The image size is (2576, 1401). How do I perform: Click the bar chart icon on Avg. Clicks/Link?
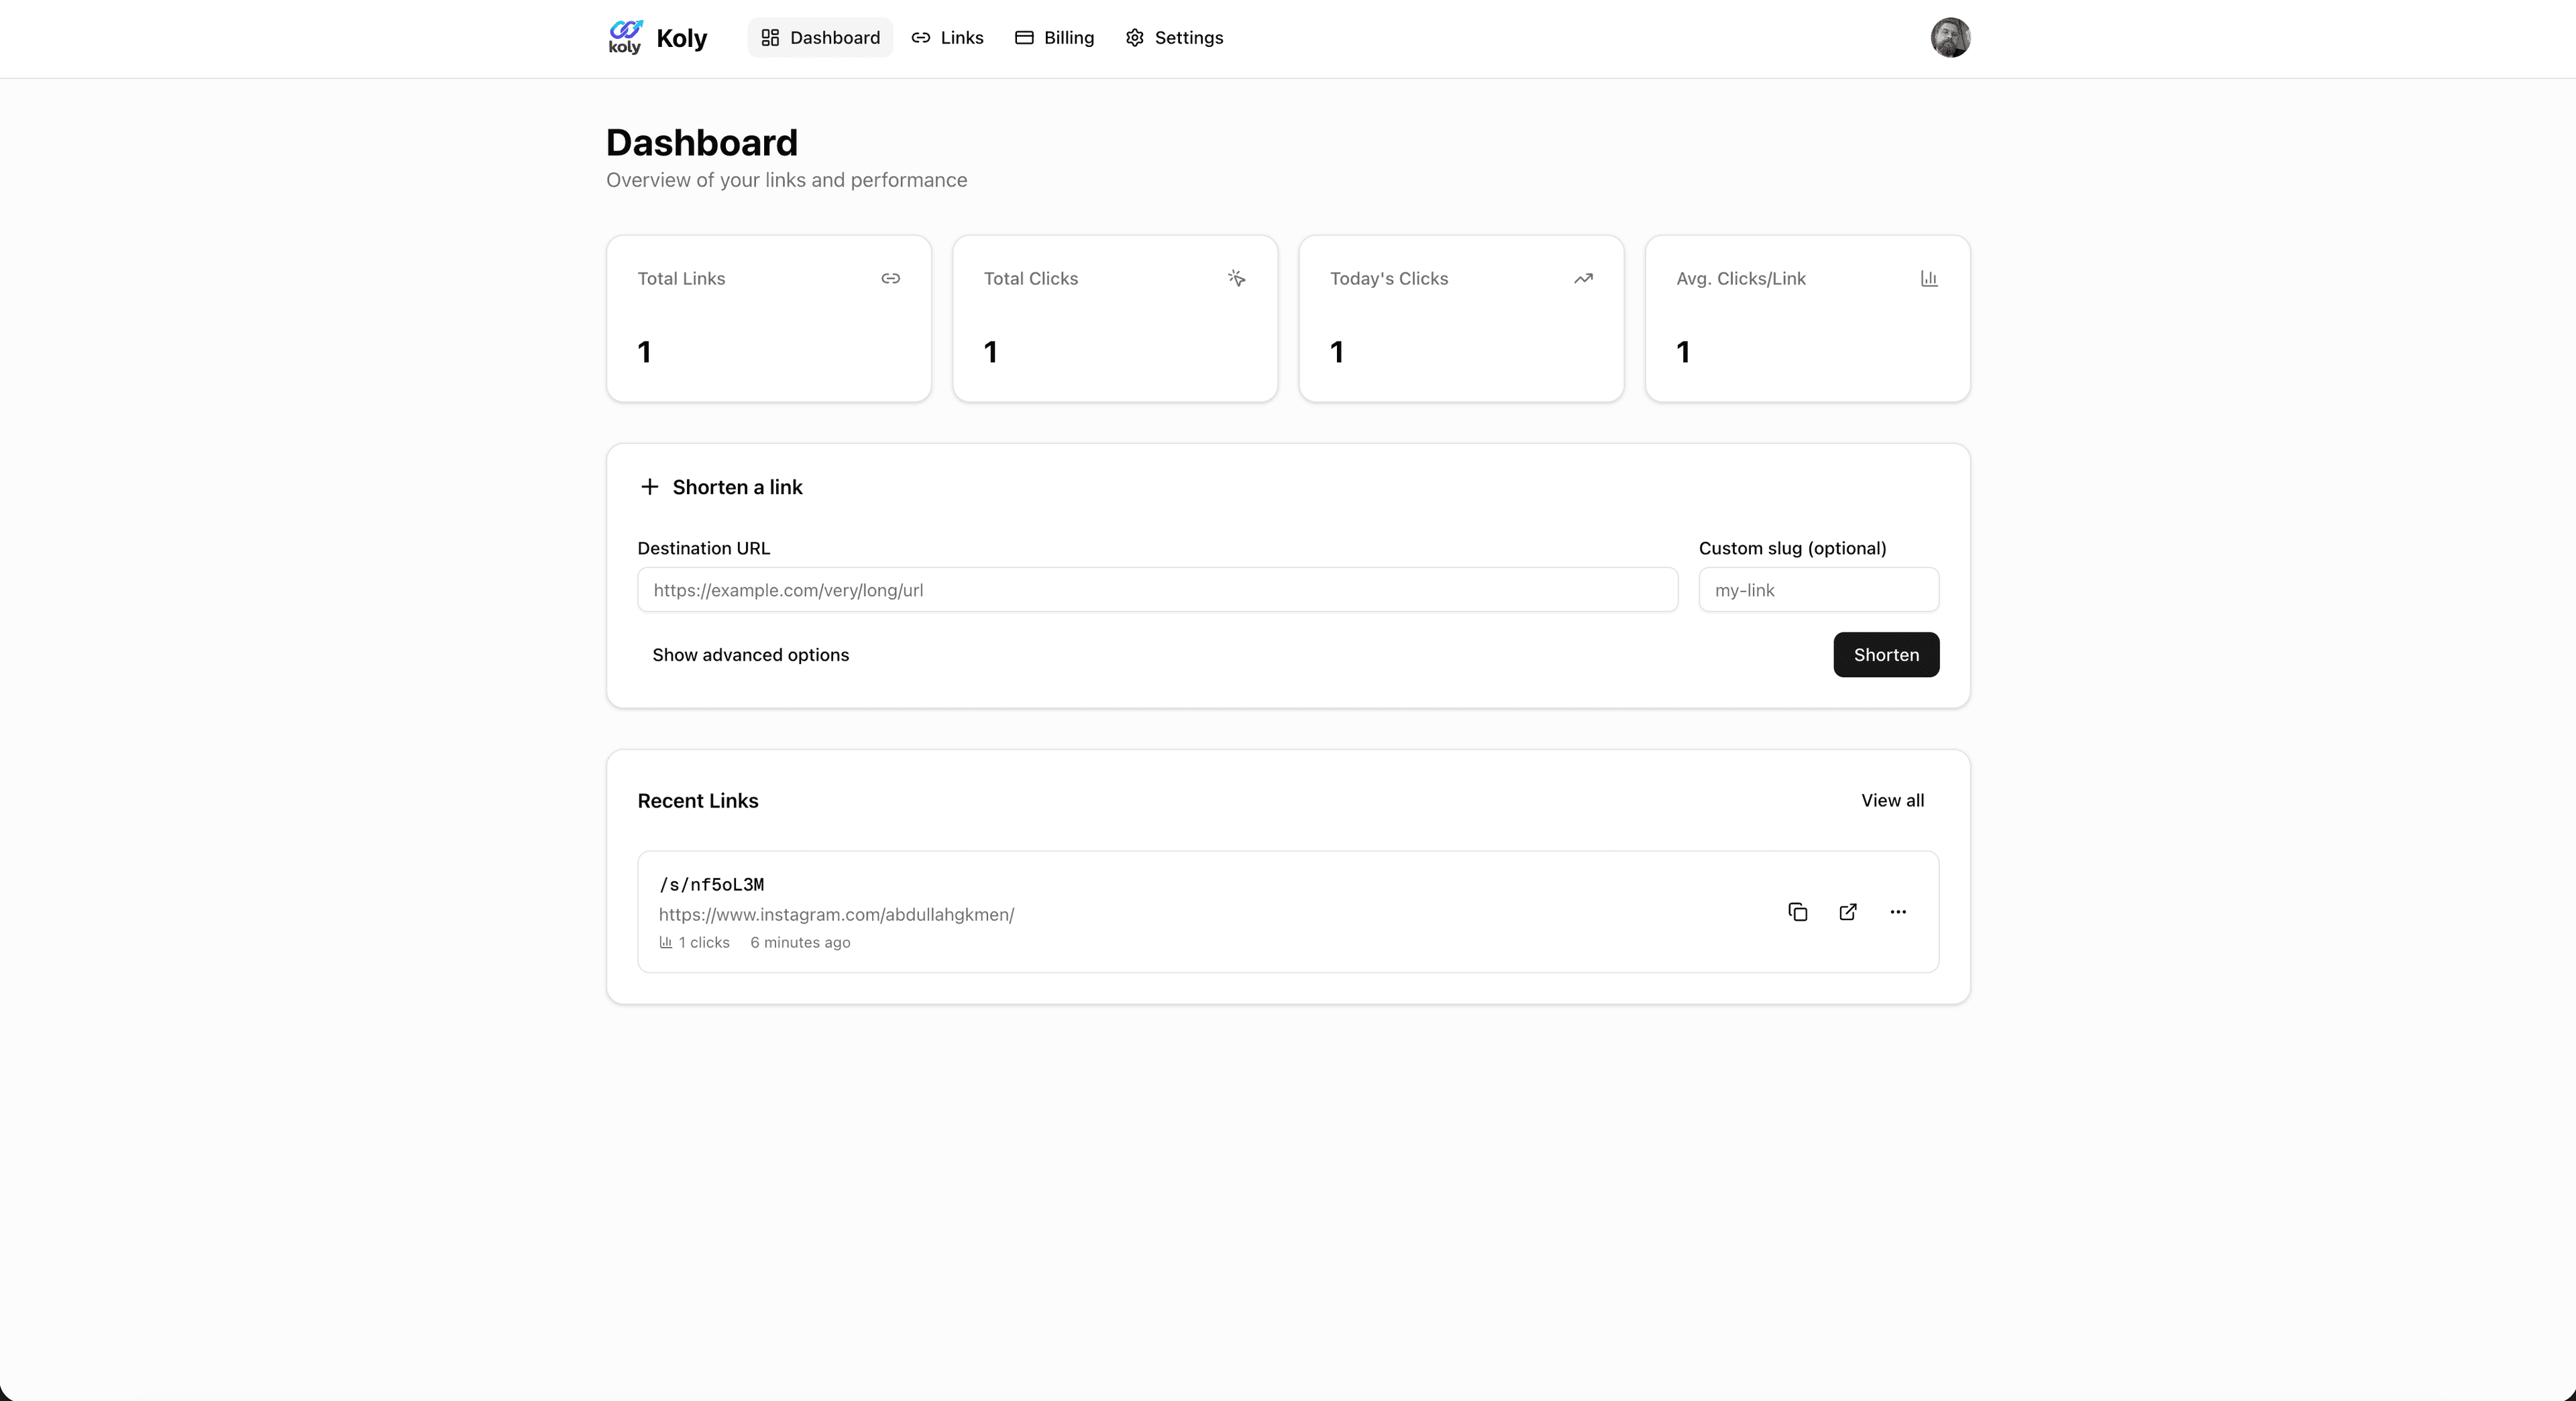(x=1929, y=279)
